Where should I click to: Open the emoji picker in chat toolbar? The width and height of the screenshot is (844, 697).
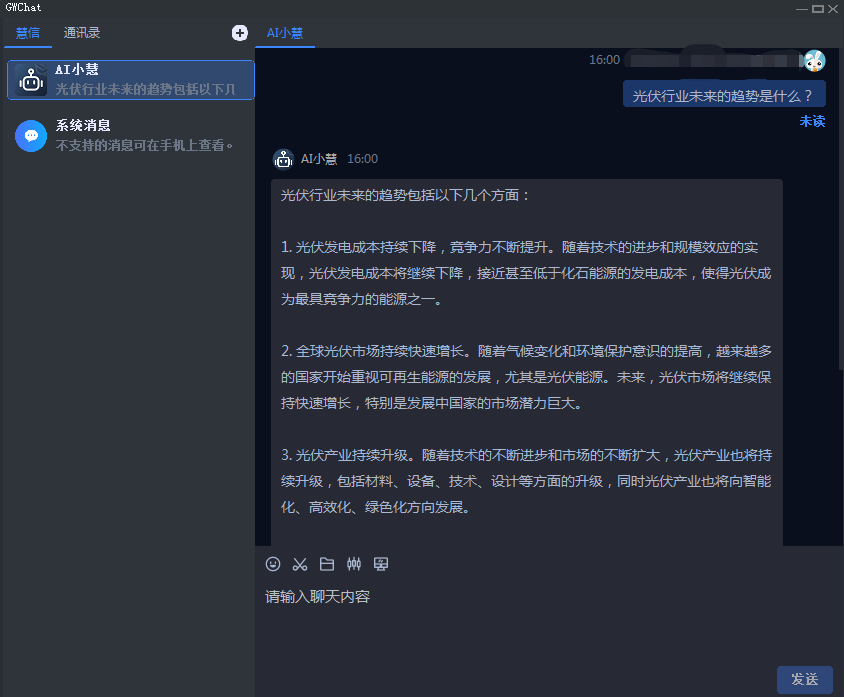[x=273, y=564]
